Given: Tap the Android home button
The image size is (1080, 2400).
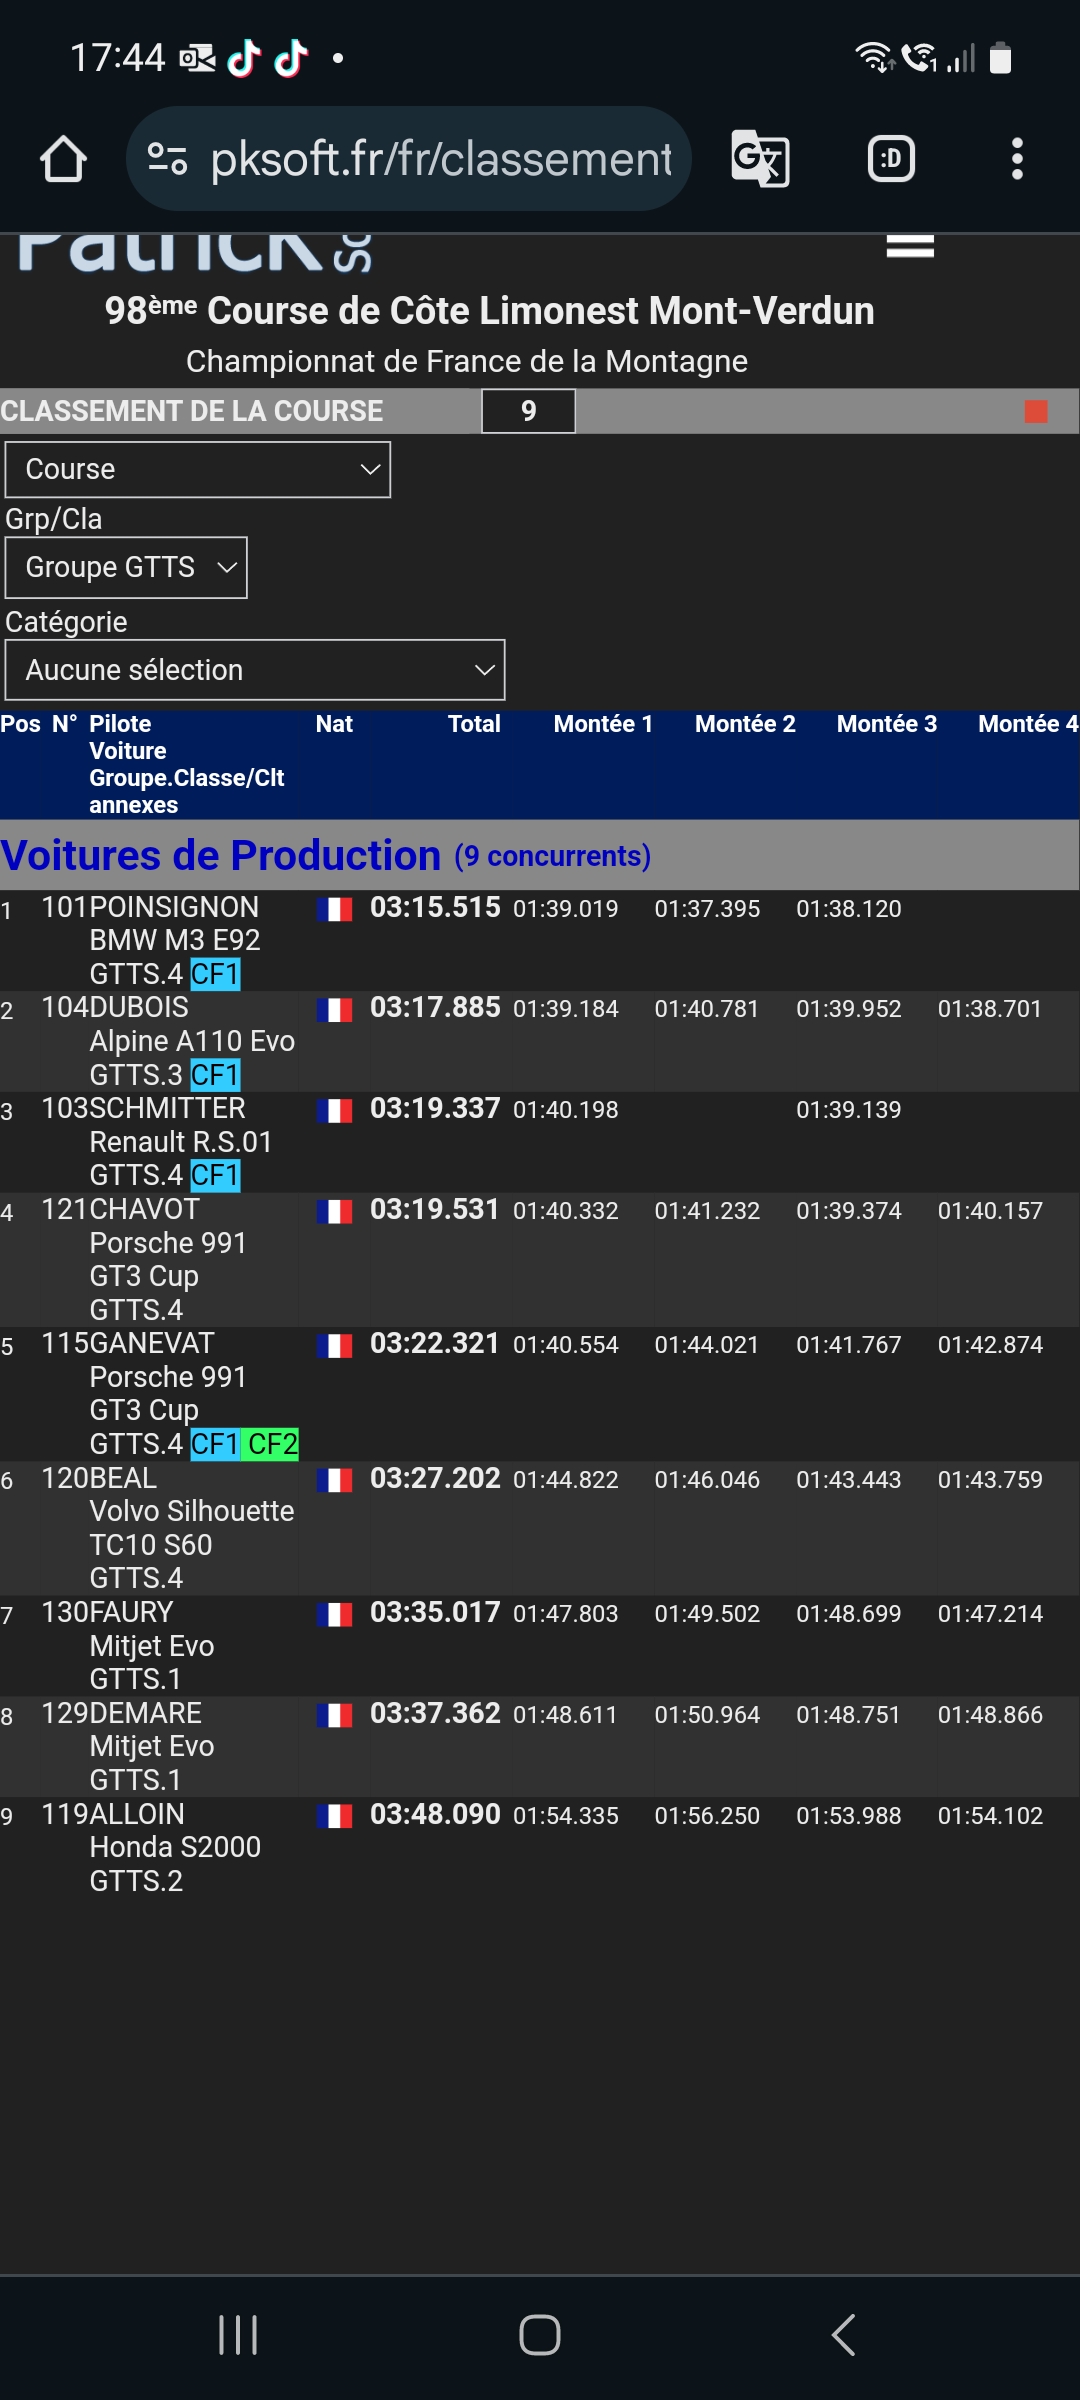Looking at the screenshot, I should (x=540, y=2335).
